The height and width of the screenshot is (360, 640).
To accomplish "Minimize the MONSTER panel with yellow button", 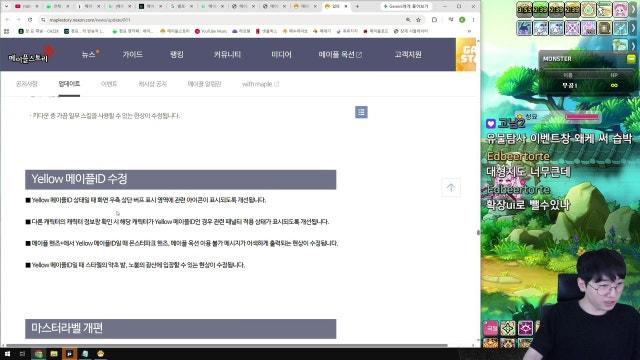I will 631,59.
